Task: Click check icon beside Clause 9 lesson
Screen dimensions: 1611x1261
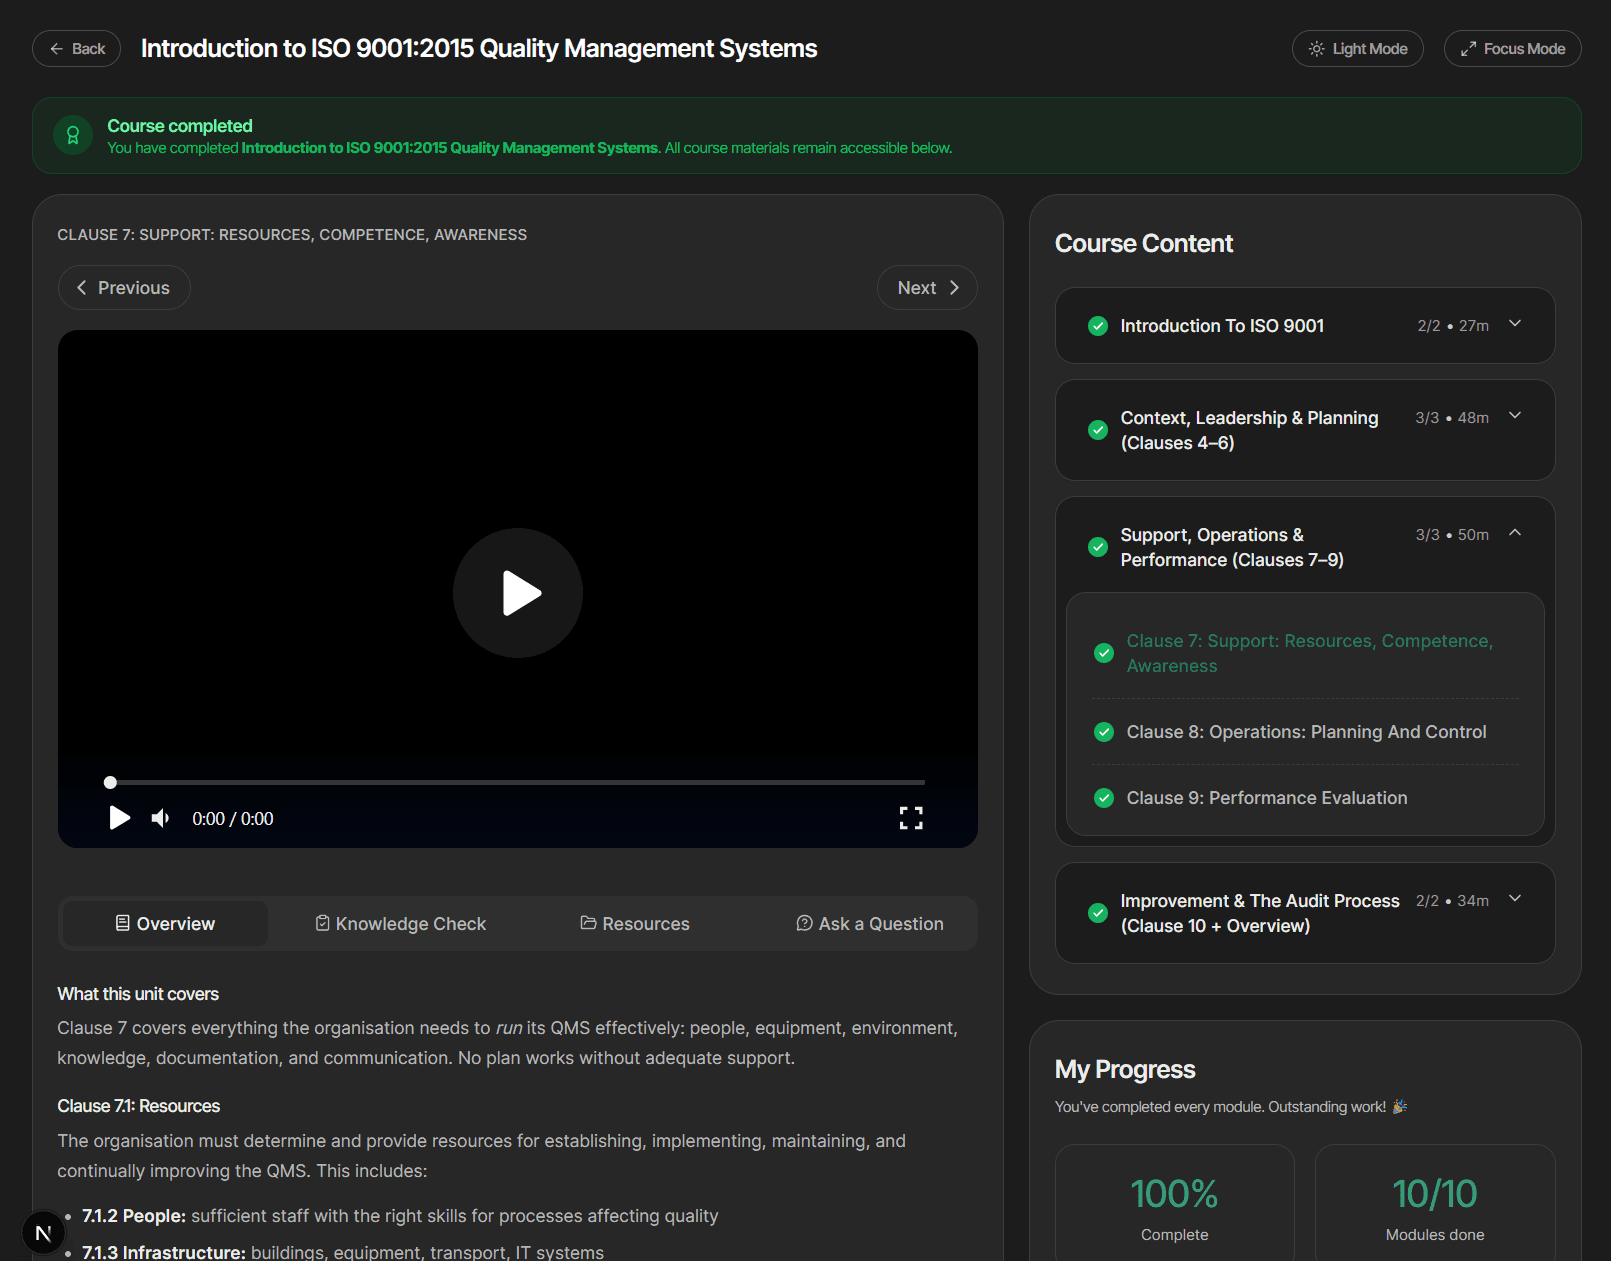Action: click(1104, 798)
